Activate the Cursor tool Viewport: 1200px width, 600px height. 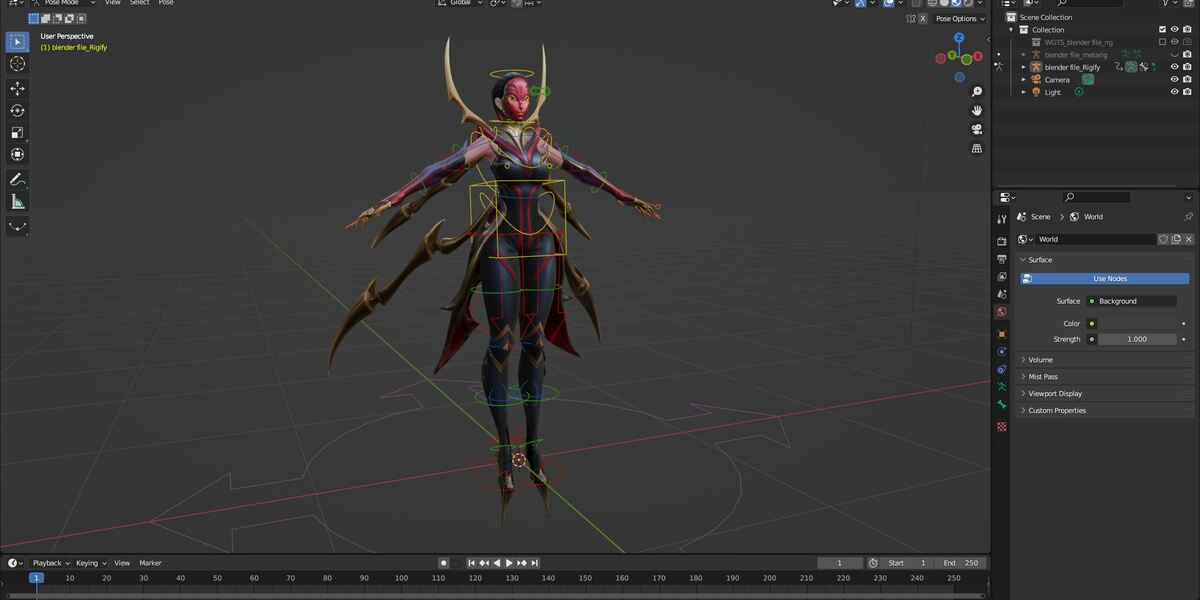[x=17, y=64]
